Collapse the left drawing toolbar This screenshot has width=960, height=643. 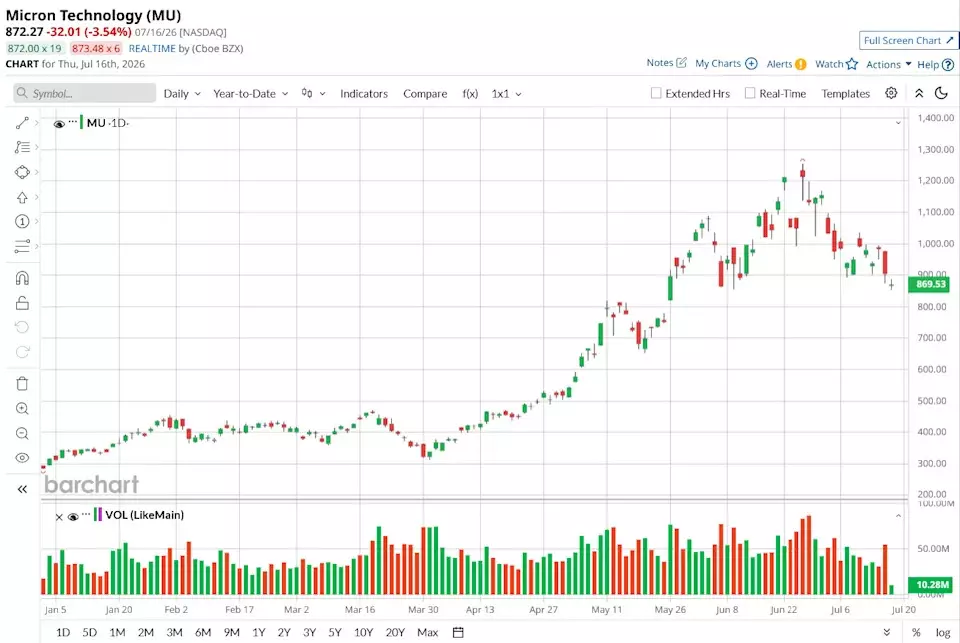point(22,489)
